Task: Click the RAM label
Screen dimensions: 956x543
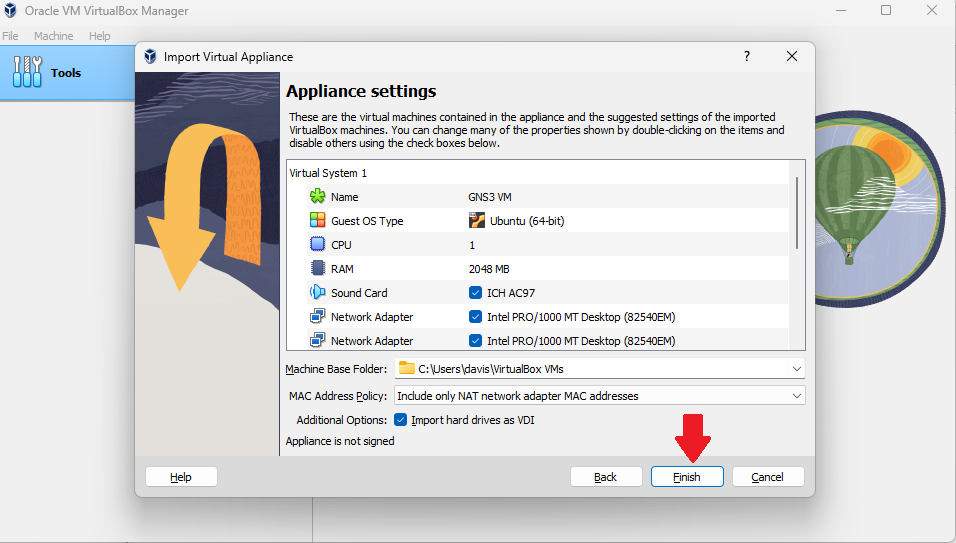Action: coord(342,269)
